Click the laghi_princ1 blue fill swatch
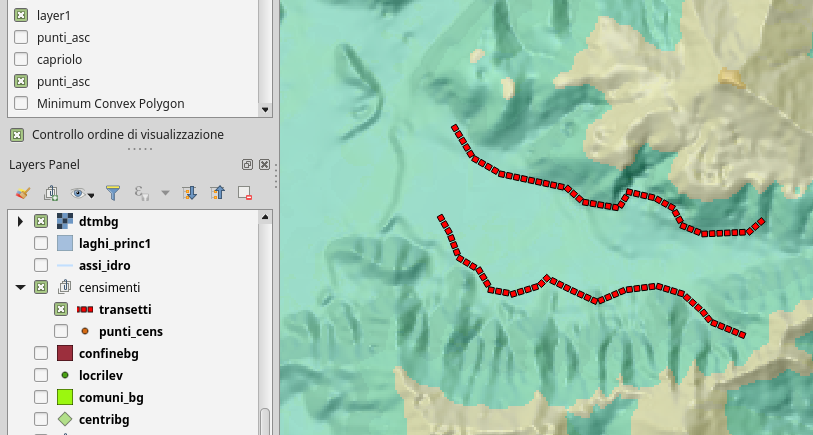 coord(65,243)
